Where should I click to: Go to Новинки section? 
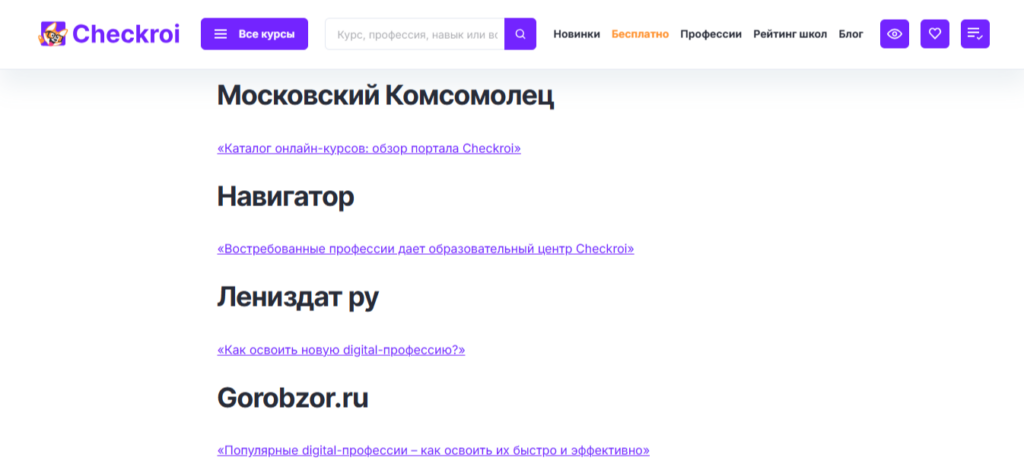coord(577,34)
